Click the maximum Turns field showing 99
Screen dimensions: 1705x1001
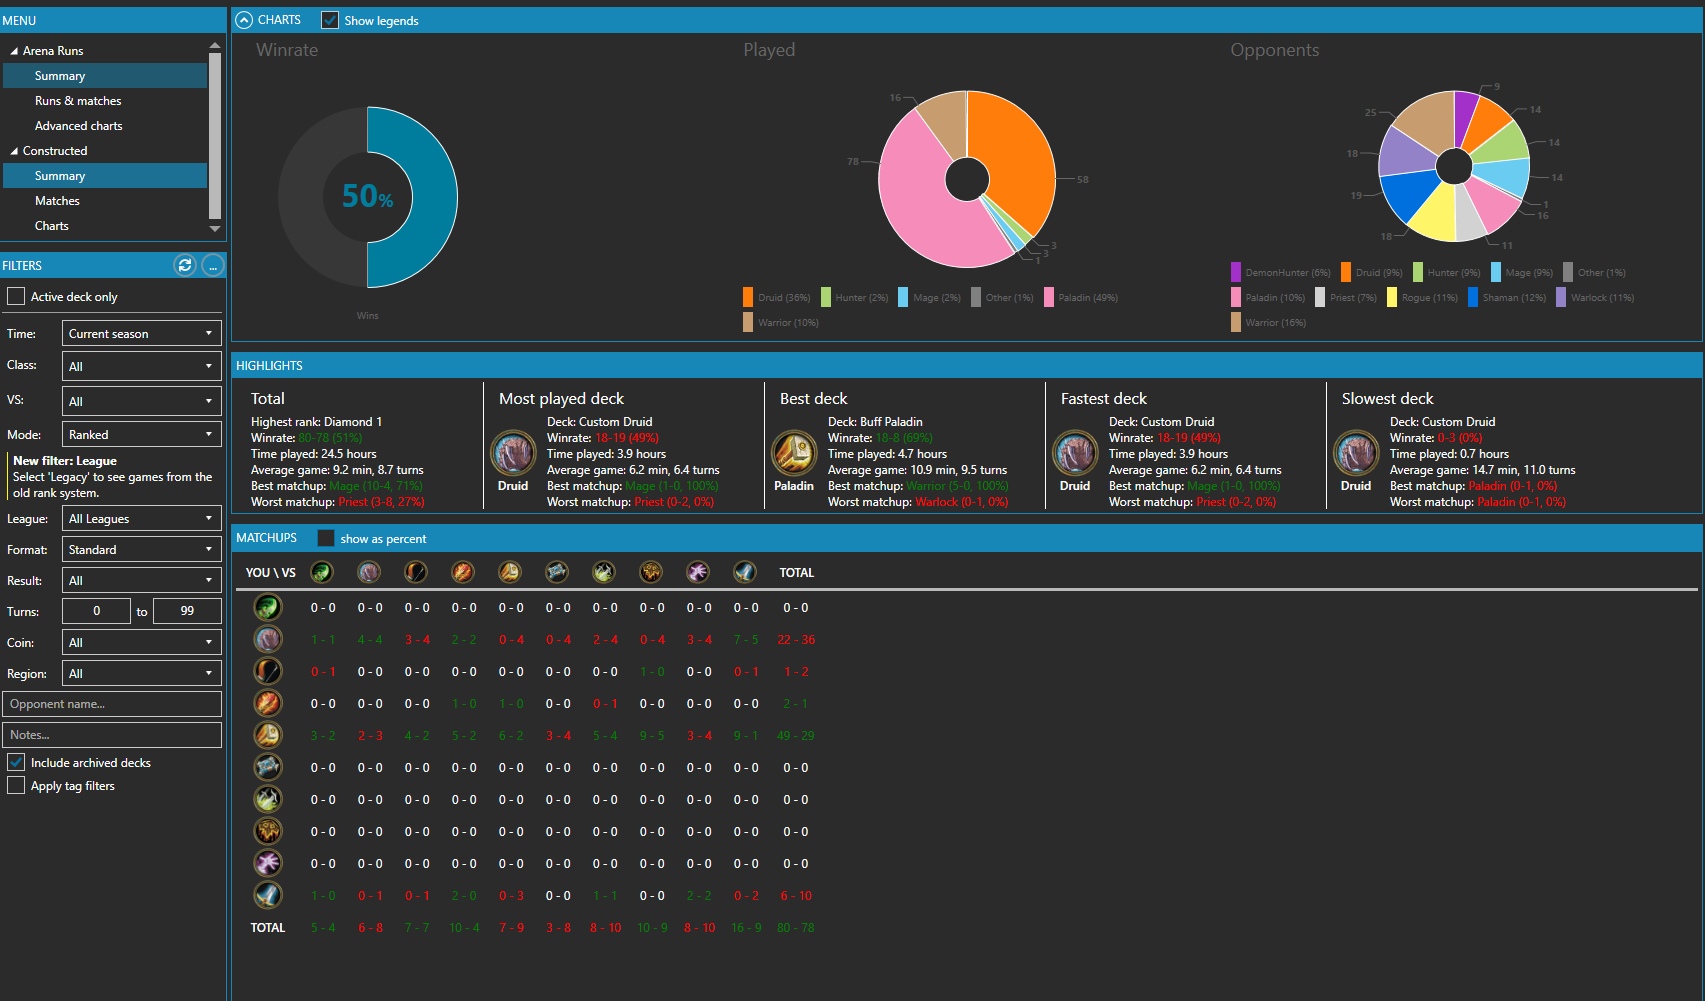click(187, 611)
